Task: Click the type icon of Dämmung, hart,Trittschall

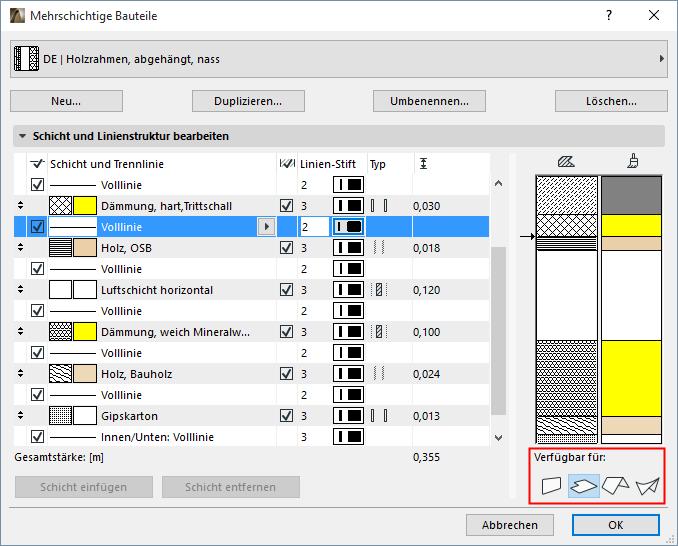Action: tap(379, 206)
